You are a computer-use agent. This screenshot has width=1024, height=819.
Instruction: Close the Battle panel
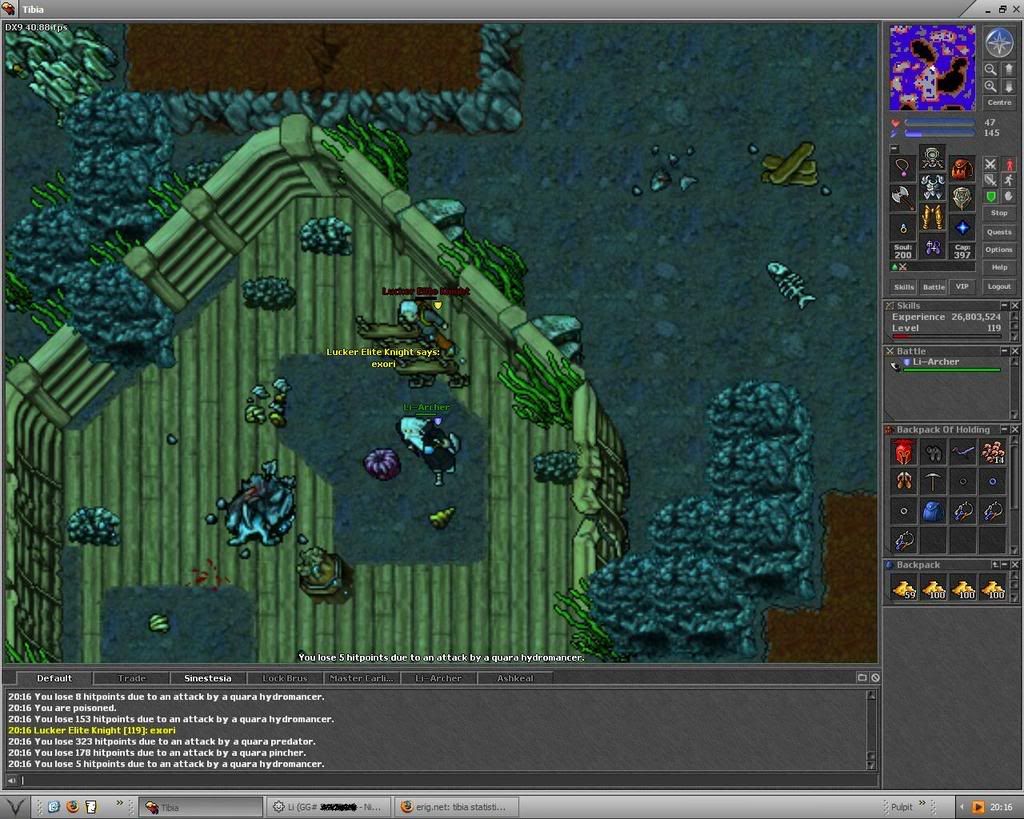pos(1015,351)
